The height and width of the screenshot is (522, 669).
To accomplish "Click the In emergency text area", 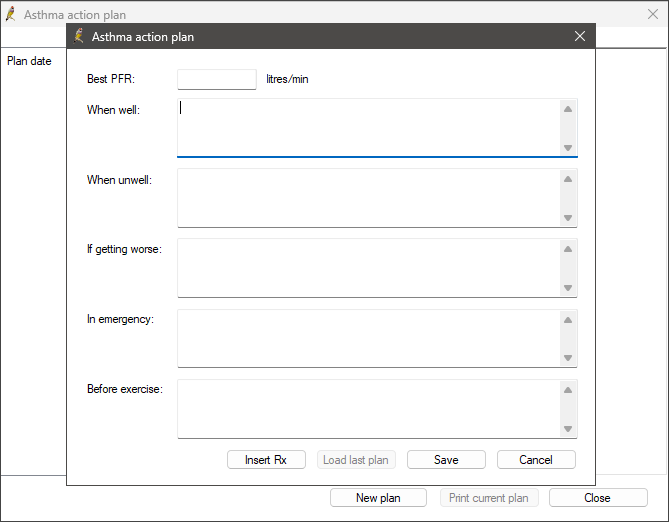I will 369,338.
